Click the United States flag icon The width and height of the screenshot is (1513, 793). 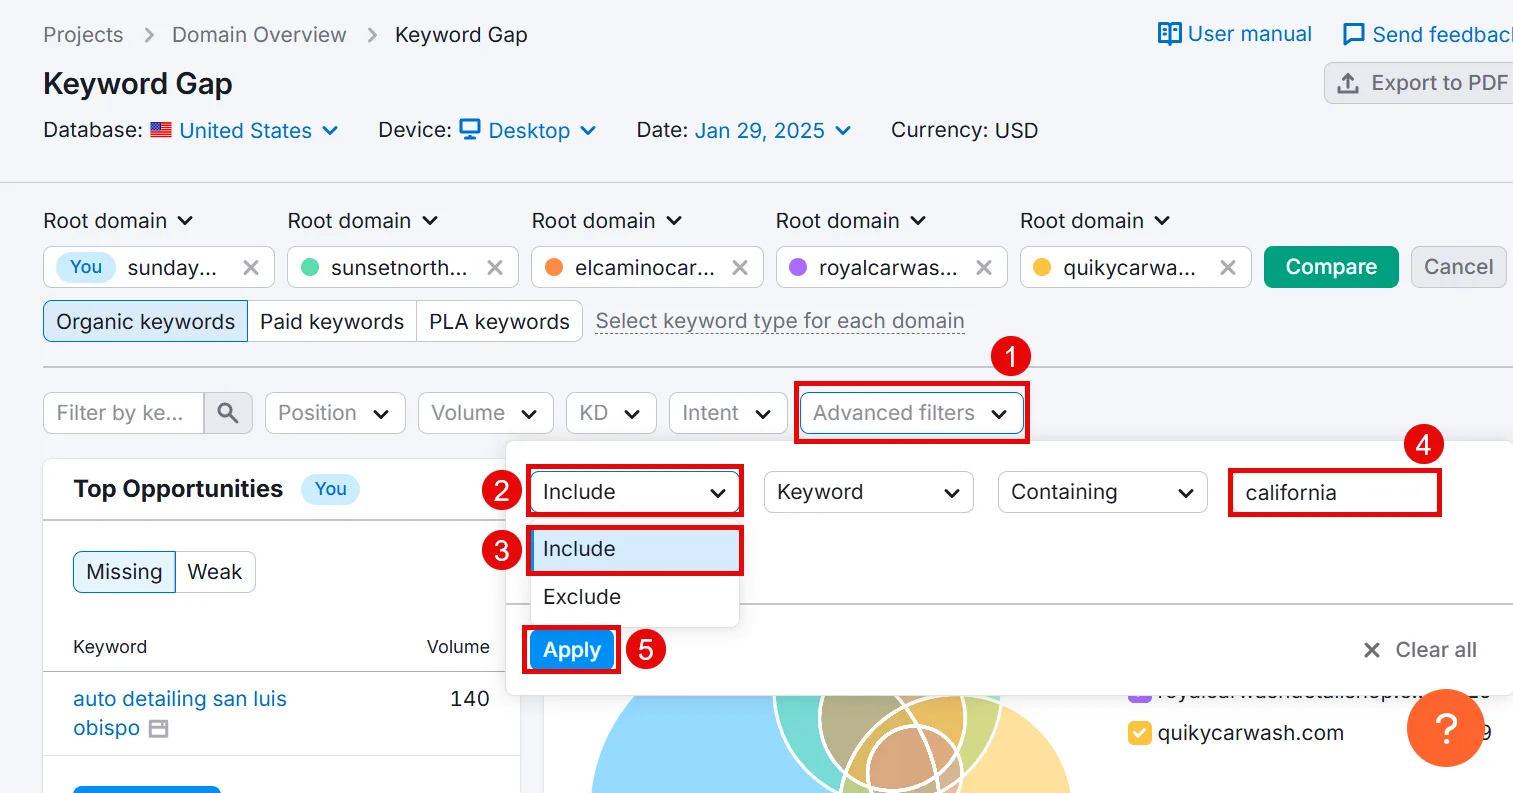[161, 130]
